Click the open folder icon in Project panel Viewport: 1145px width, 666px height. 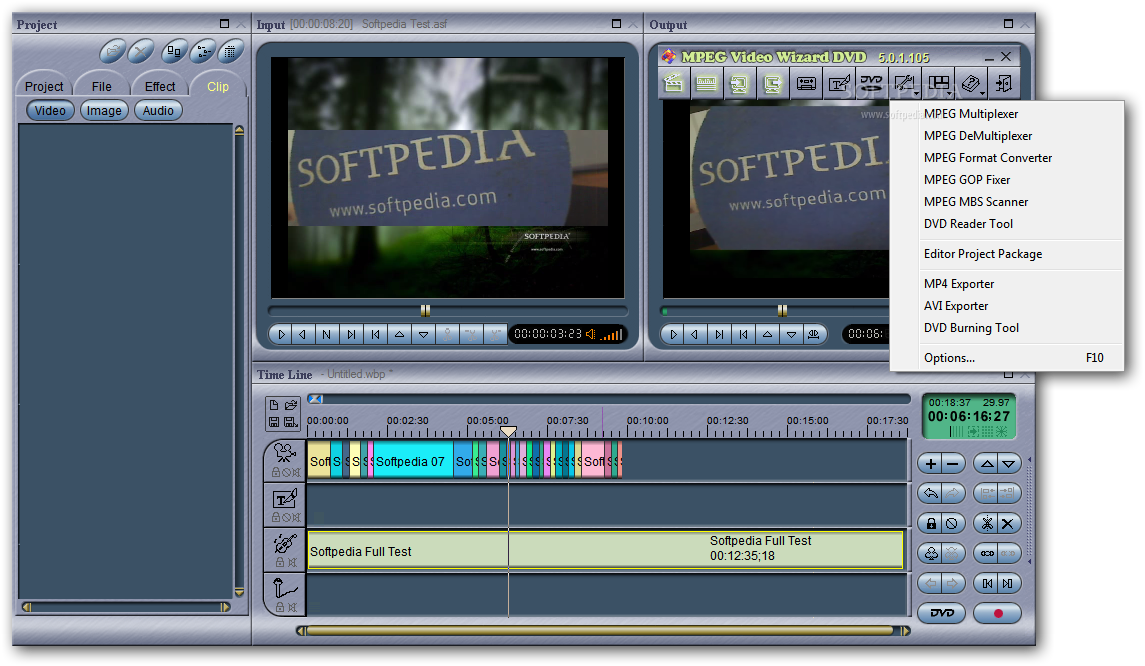(112, 51)
